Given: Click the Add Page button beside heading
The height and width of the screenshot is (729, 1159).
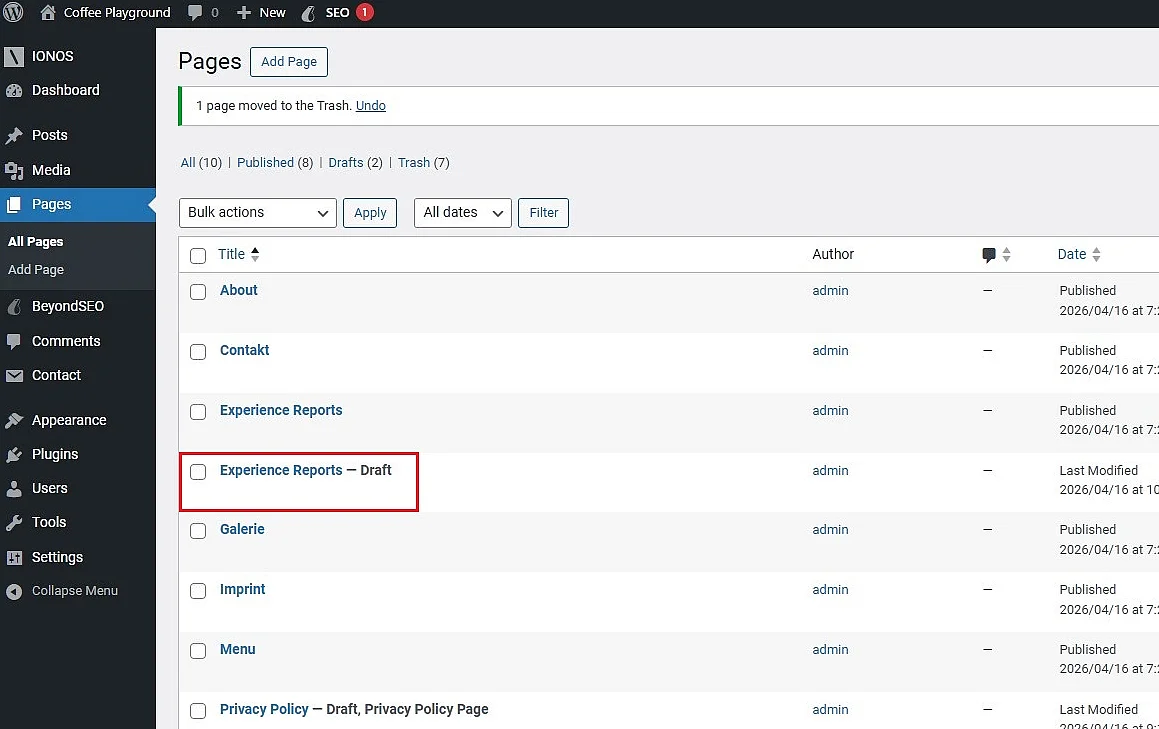Looking at the screenshot, I should pos(289,61).
